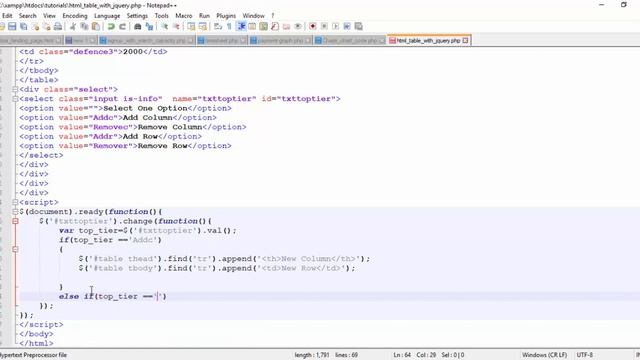Click inside the else if(top_tier == line

point(113,296)
